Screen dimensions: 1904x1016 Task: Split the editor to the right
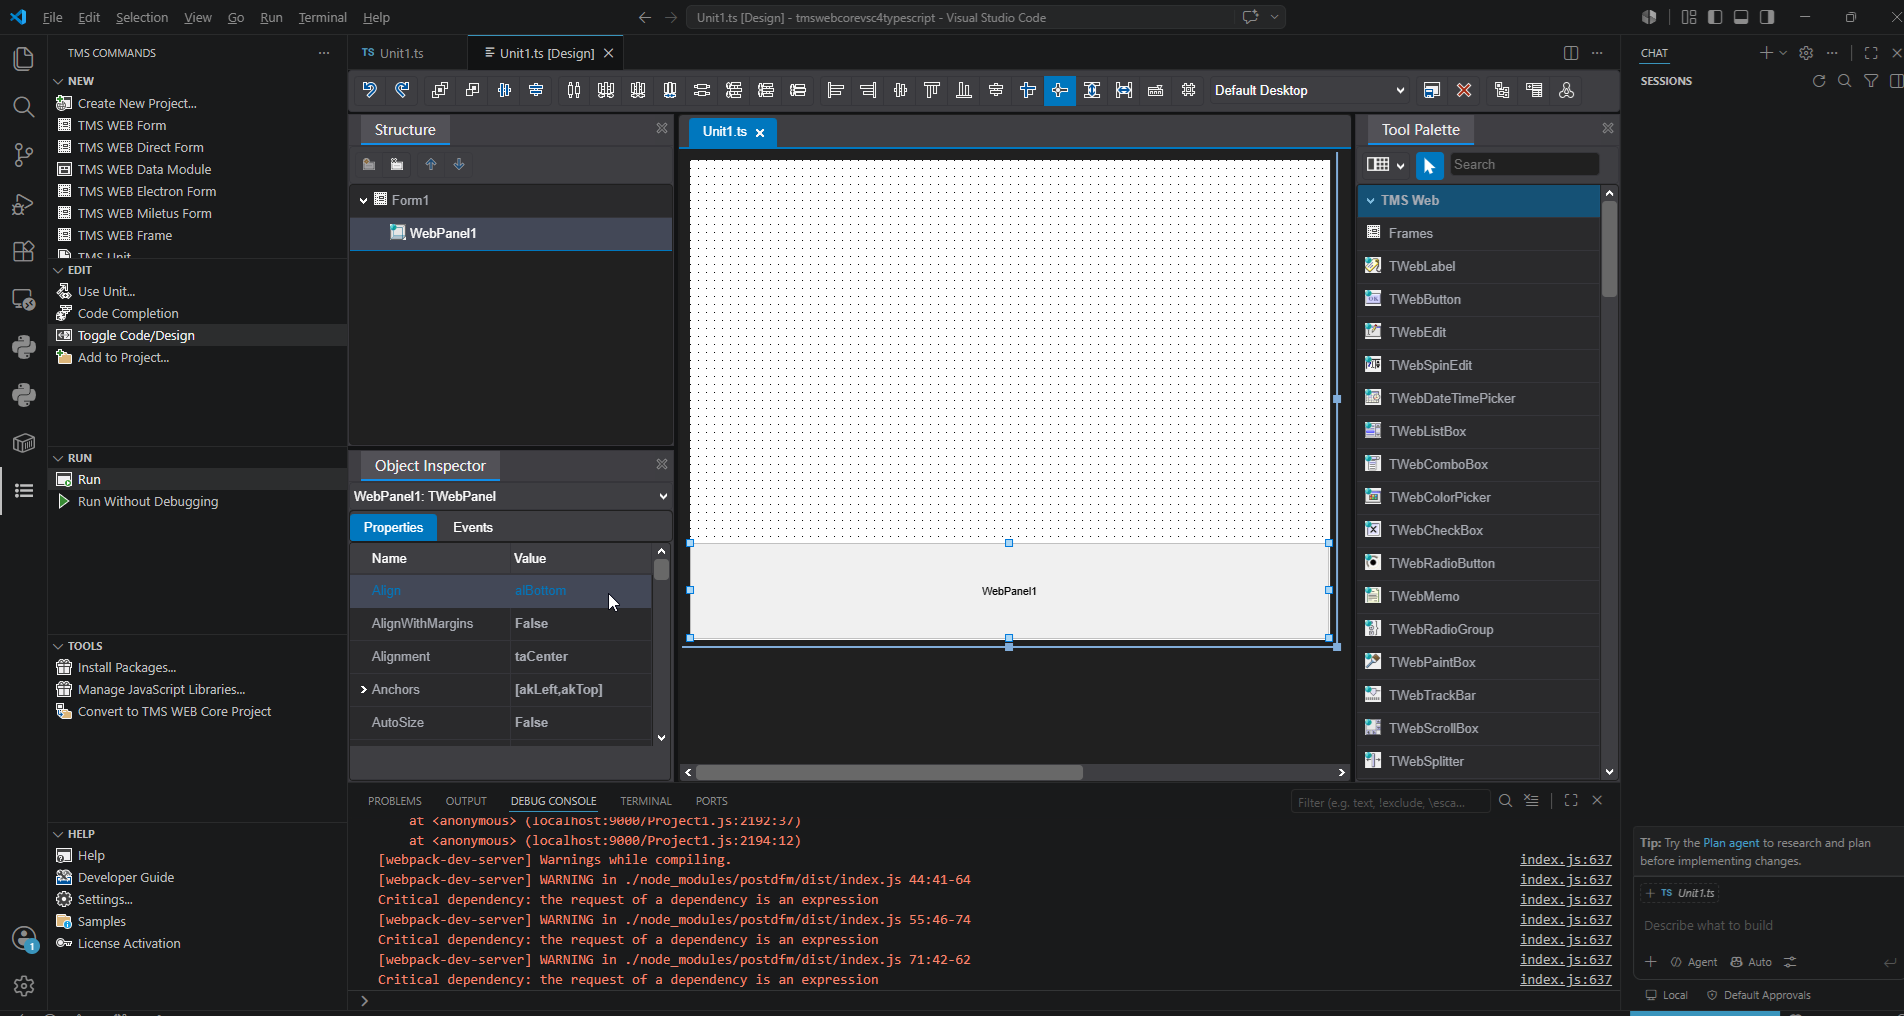1571,53
